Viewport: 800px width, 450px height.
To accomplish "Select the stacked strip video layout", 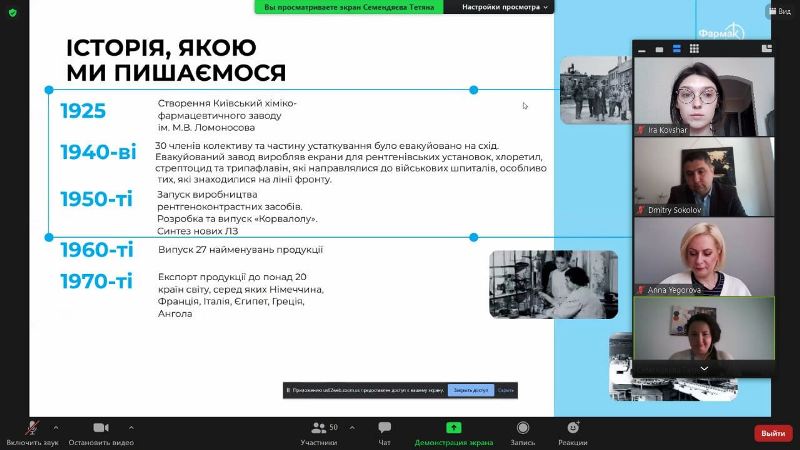I will coord(677,49).
